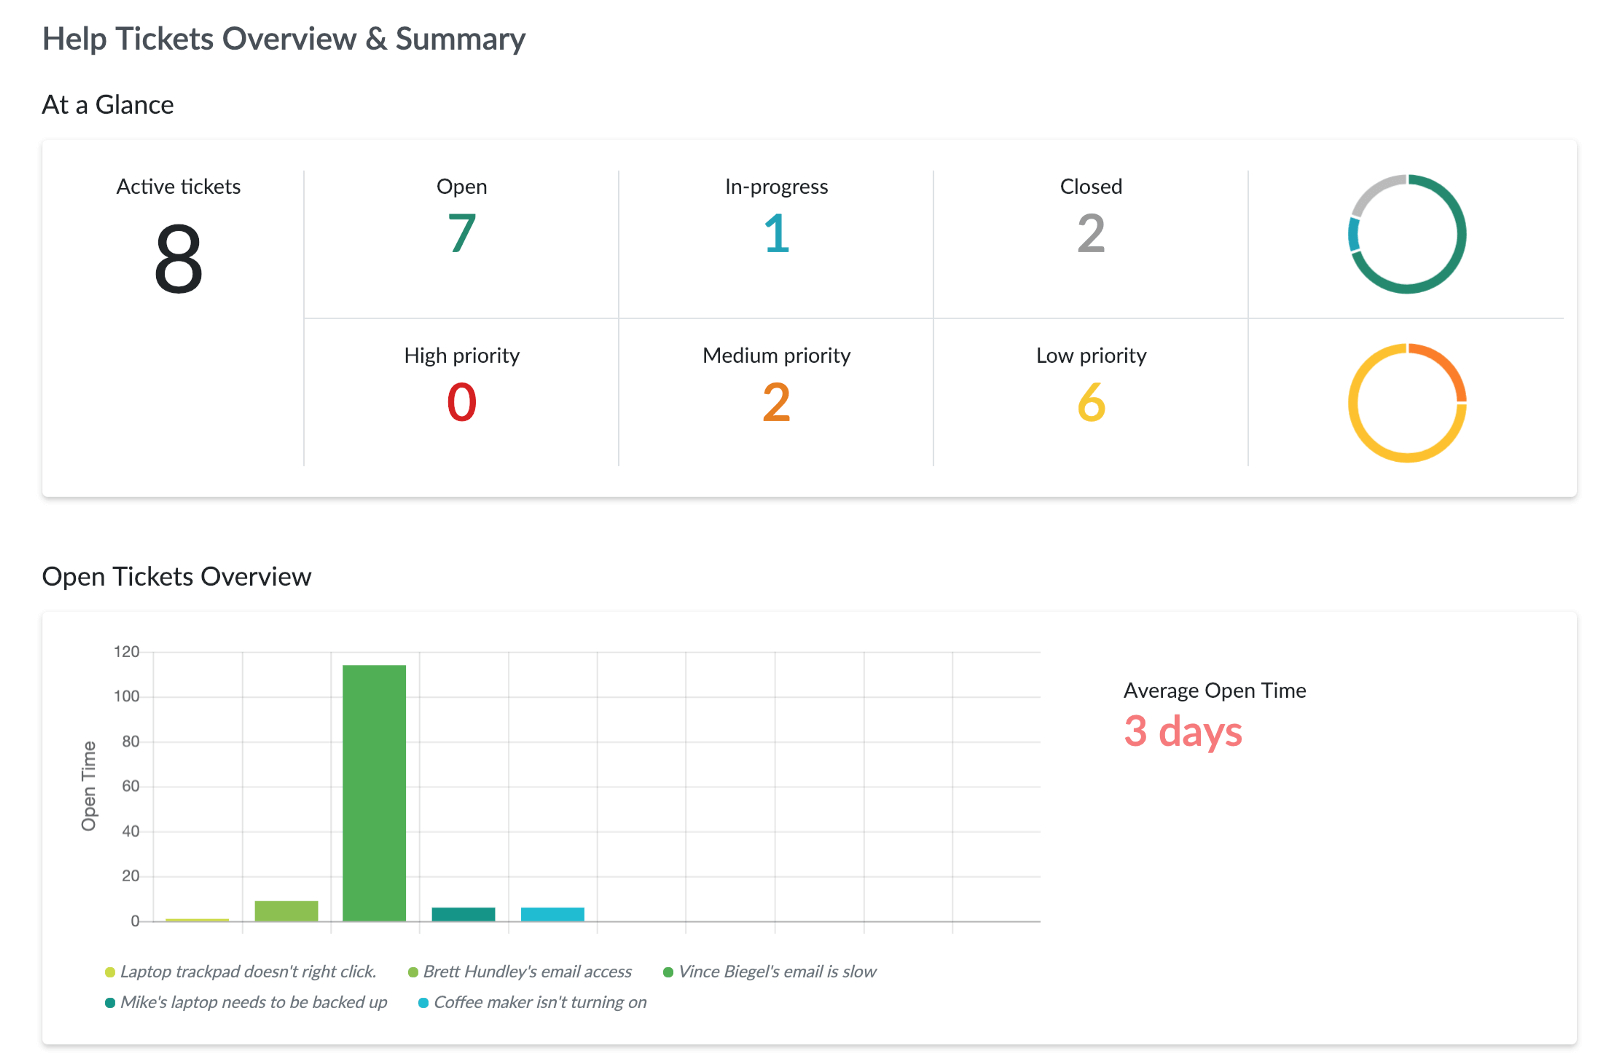
Task: Toggle legend entry Laptop trackpad doesn't right click
Action: [241, 972]
